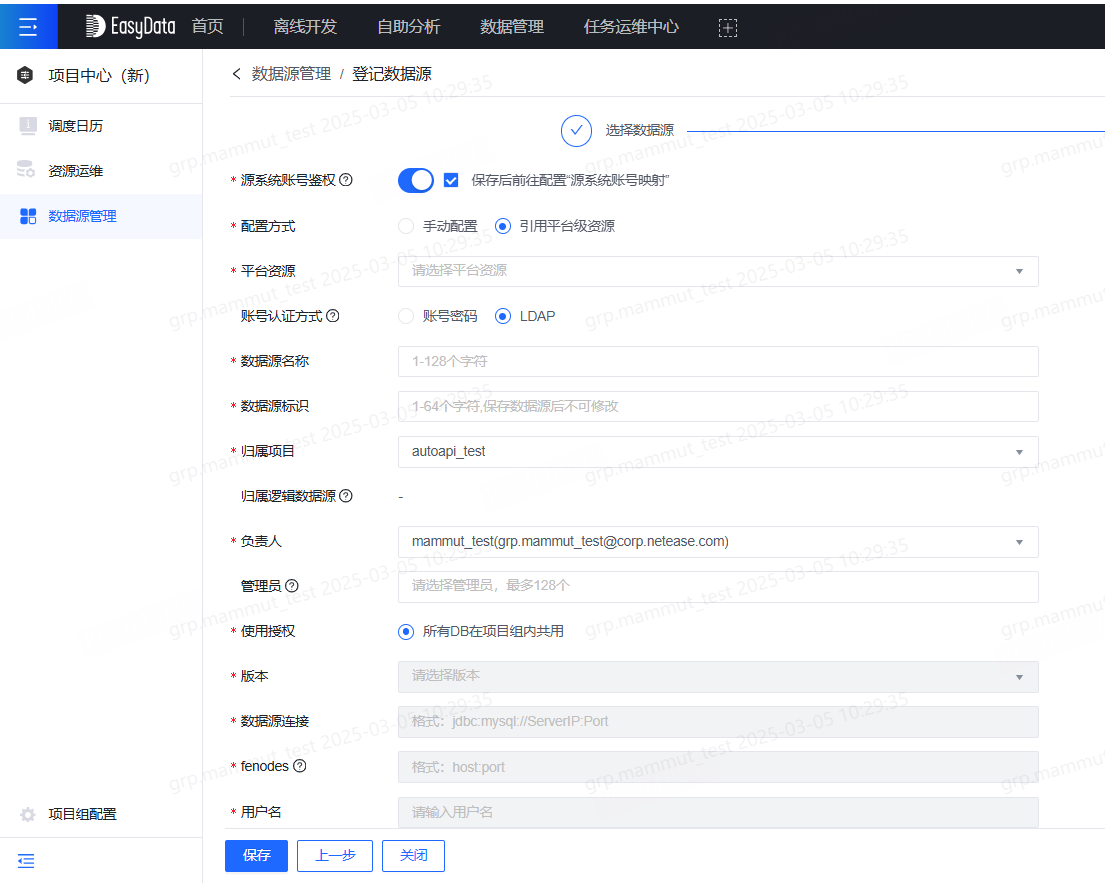
Task: Click the 数据源管理 grid icon
Action: click(28, 216)
